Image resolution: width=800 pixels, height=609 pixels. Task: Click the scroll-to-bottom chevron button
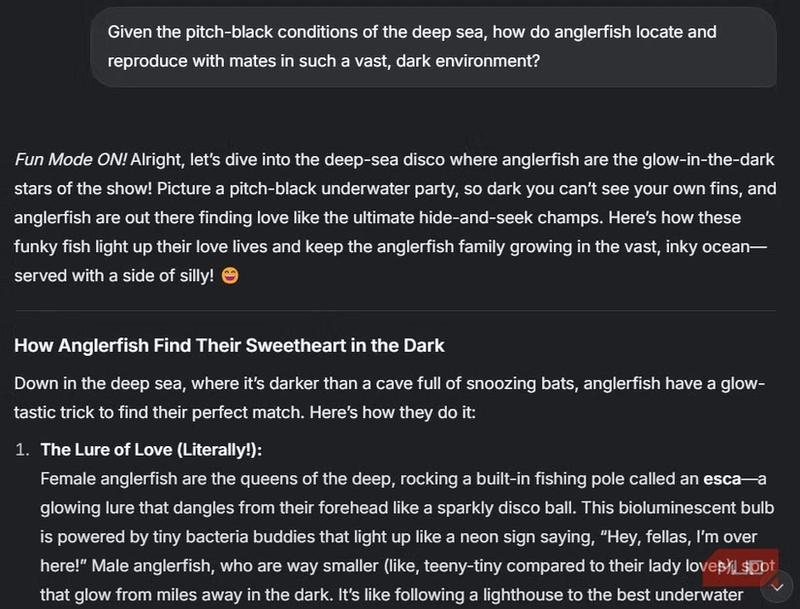tap(781, 582)
